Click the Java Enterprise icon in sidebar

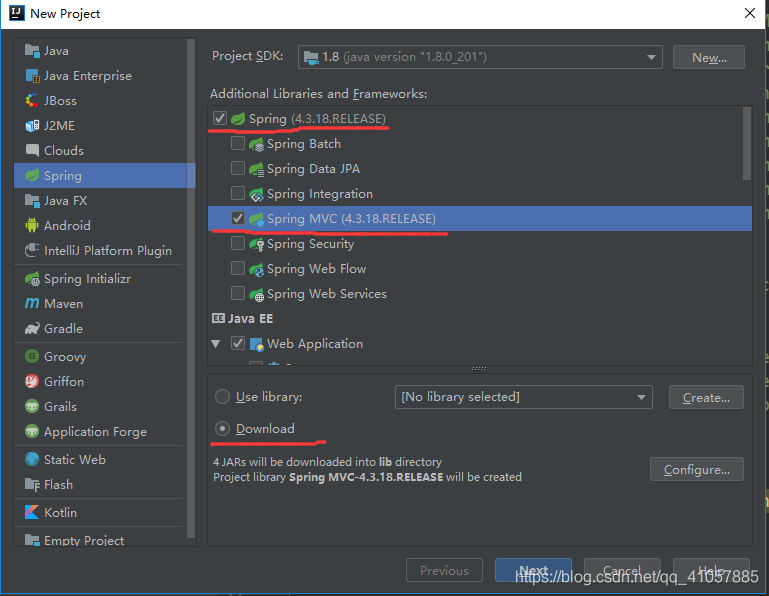point(32,76)
